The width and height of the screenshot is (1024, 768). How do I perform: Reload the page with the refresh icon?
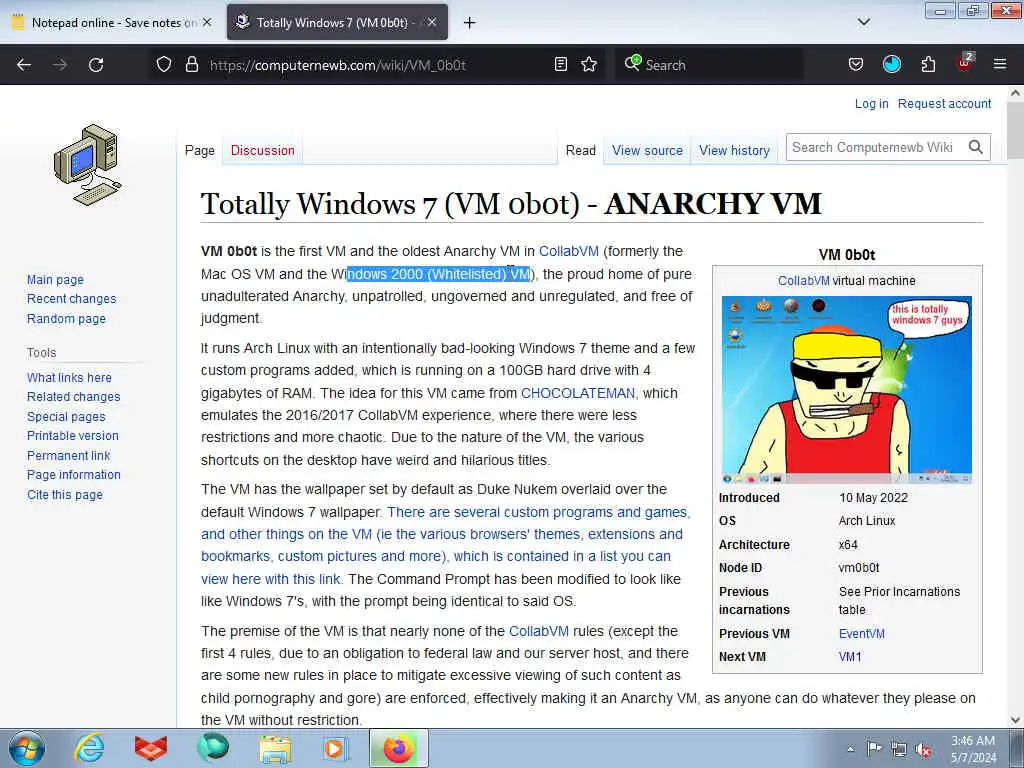[x=96, y=65]
